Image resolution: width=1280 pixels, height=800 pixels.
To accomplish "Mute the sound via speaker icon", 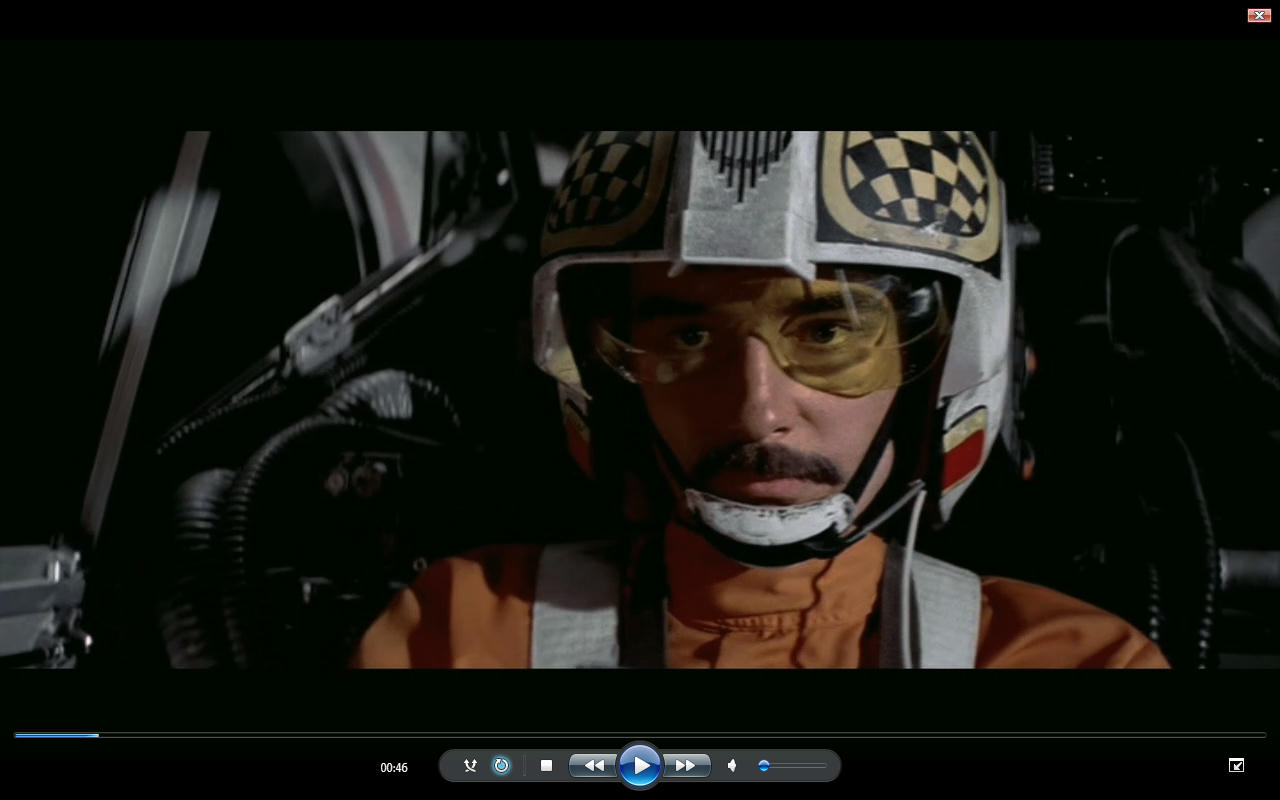I will click(732, 766).
